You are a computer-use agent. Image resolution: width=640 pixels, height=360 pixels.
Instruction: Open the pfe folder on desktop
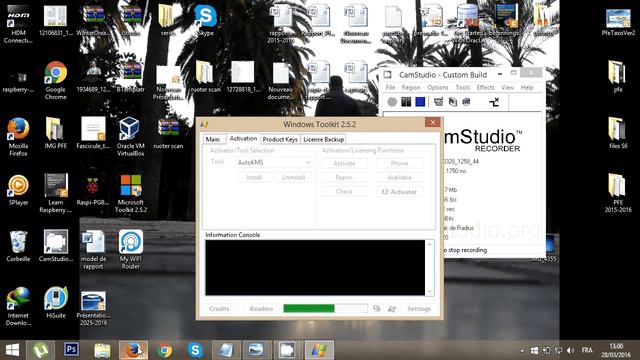pos(618,76)
